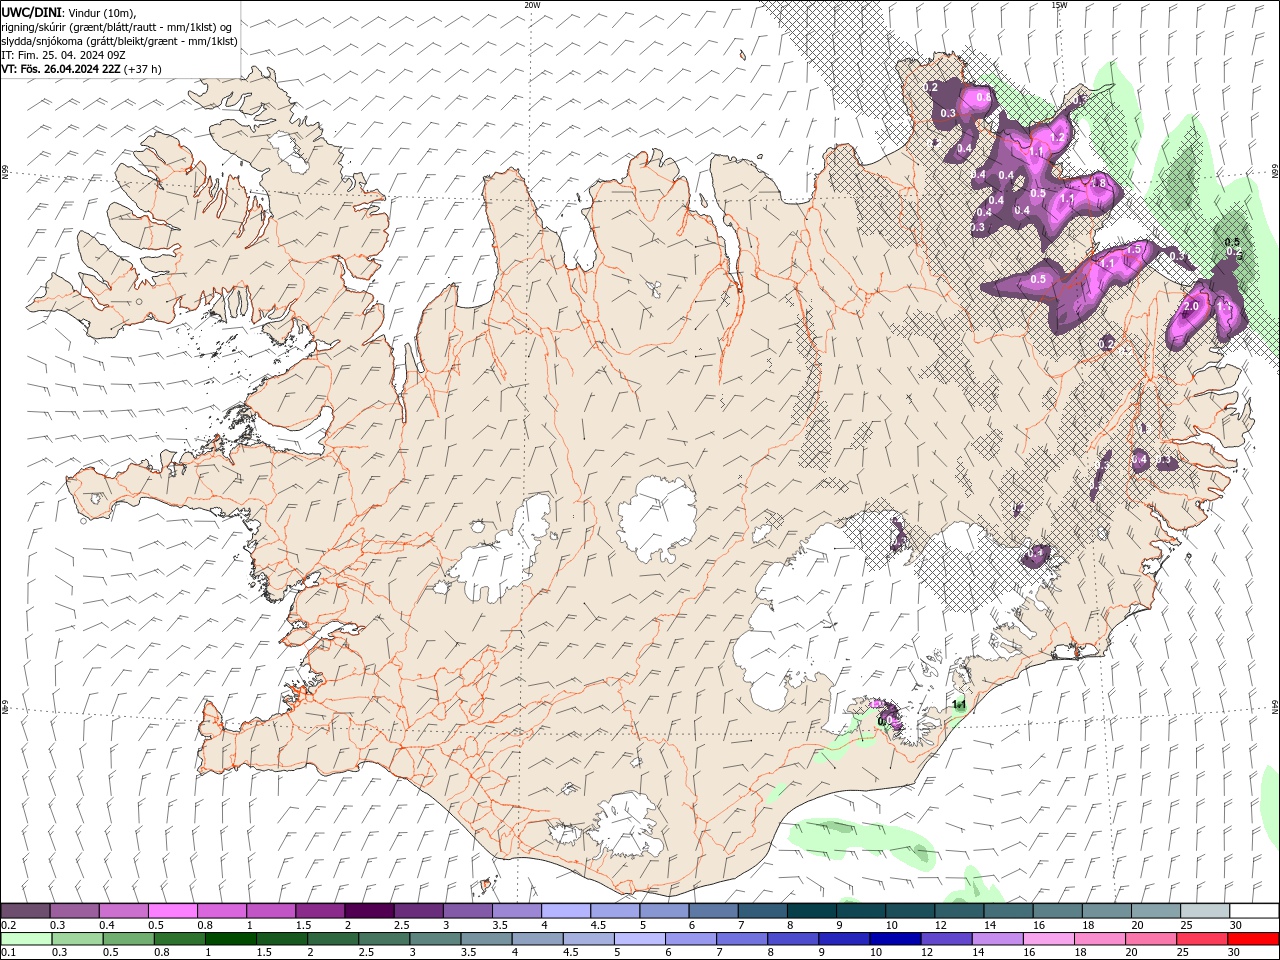The width and height of the screenshot is (1280, 960).
Task: Select the magenta-pink 0.8 legend swatch
Action: point(222,911)
